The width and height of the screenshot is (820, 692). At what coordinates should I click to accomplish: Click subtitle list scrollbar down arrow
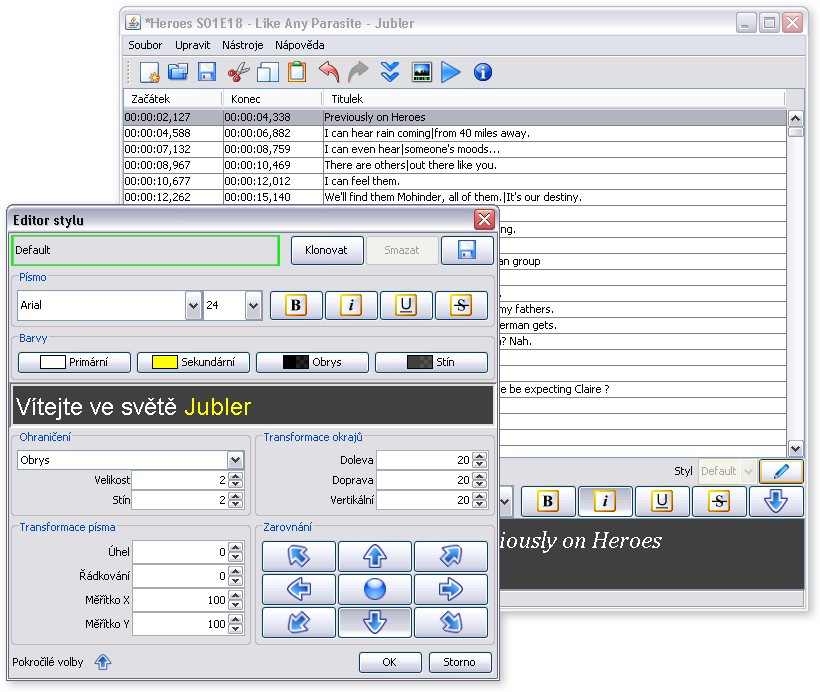coord(795,448)
